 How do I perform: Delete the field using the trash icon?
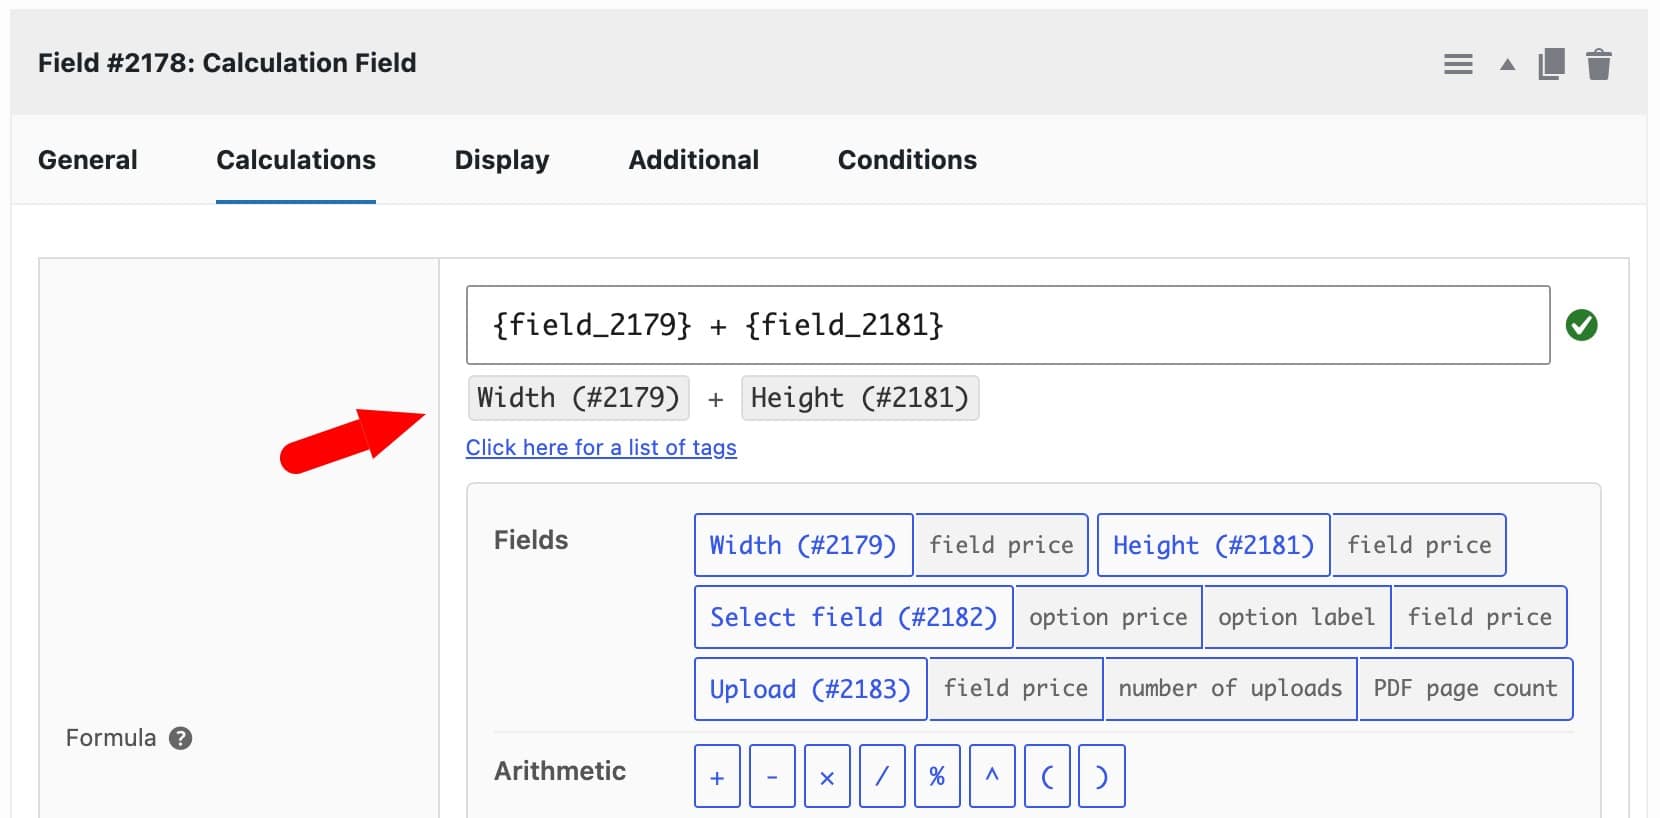click(x=1599, y=64)
